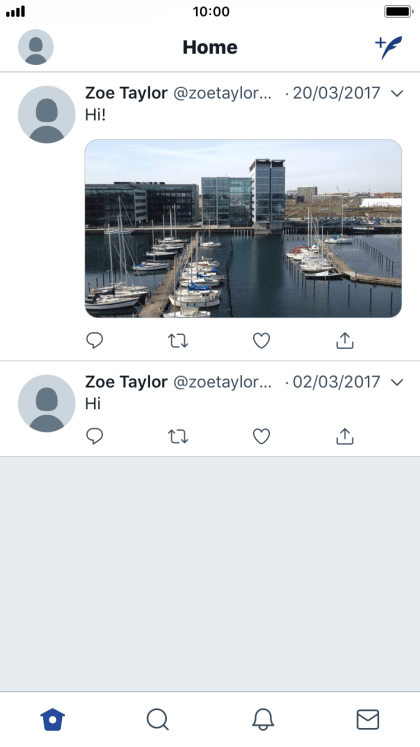Retweet the 'Hi!' tweet with marina photo
The height and width of the screenshot is (747, 420).
point(178,341)
